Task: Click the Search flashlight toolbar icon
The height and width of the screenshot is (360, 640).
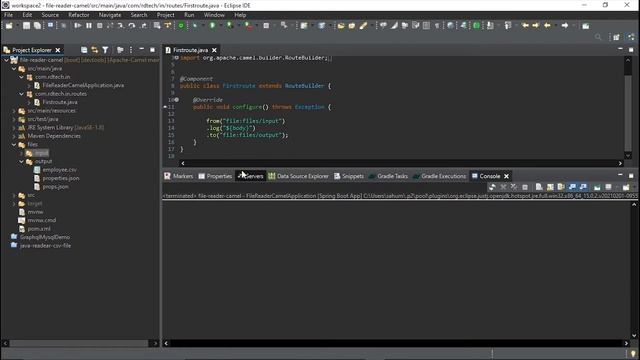Action: pos(363,26)
